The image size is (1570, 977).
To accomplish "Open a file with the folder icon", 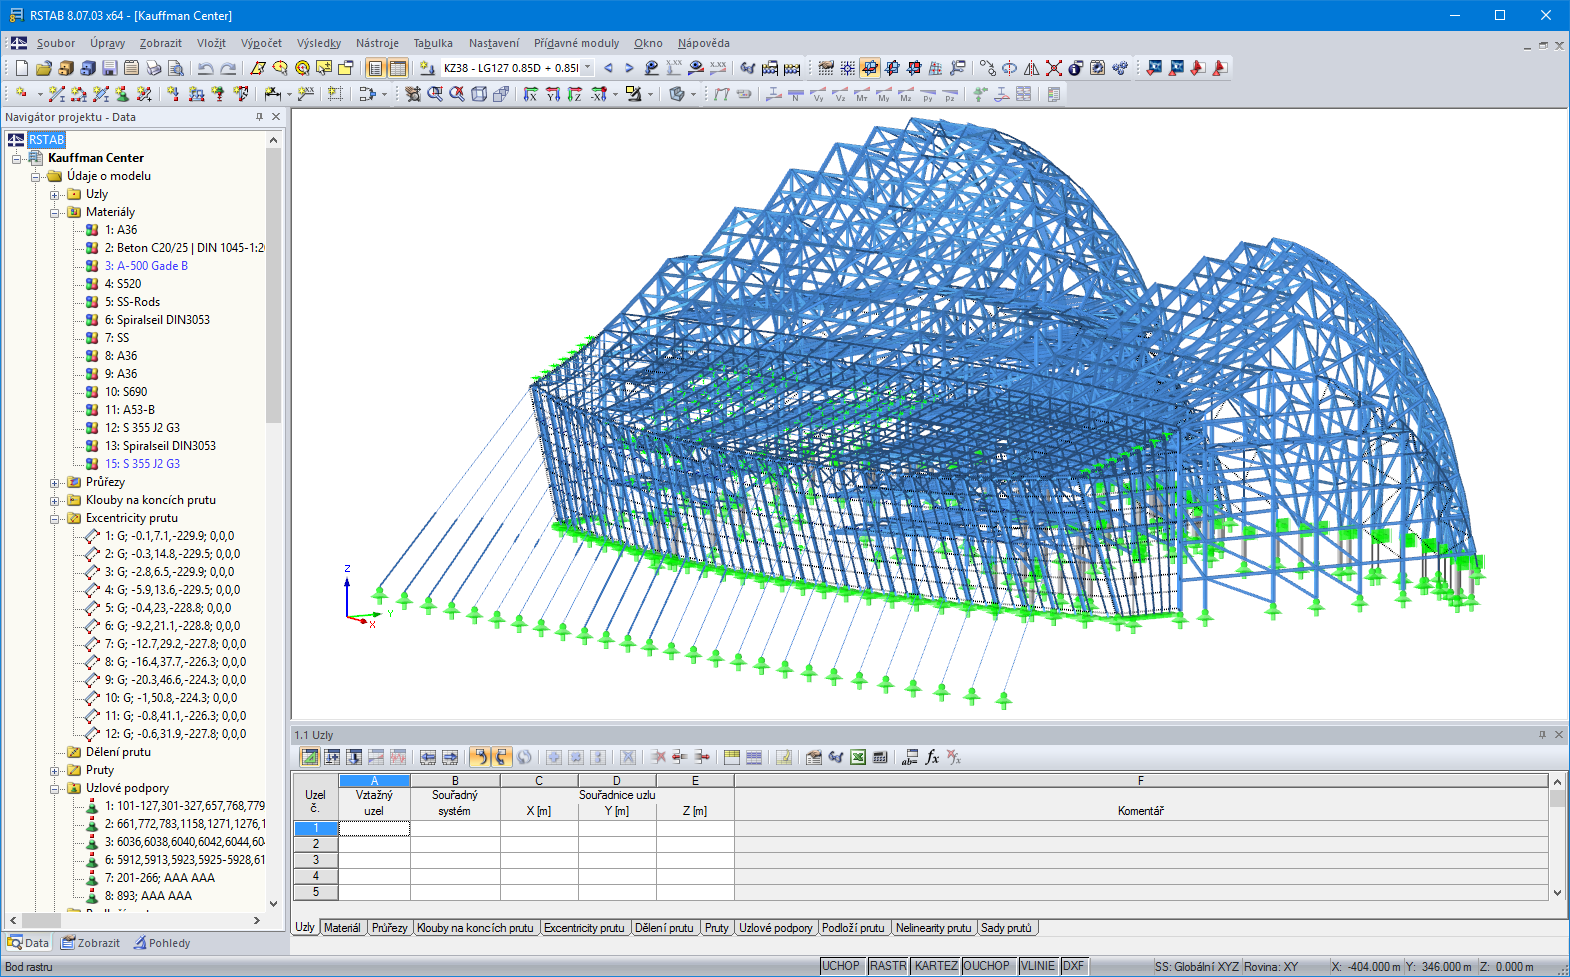I will [43, 68].
